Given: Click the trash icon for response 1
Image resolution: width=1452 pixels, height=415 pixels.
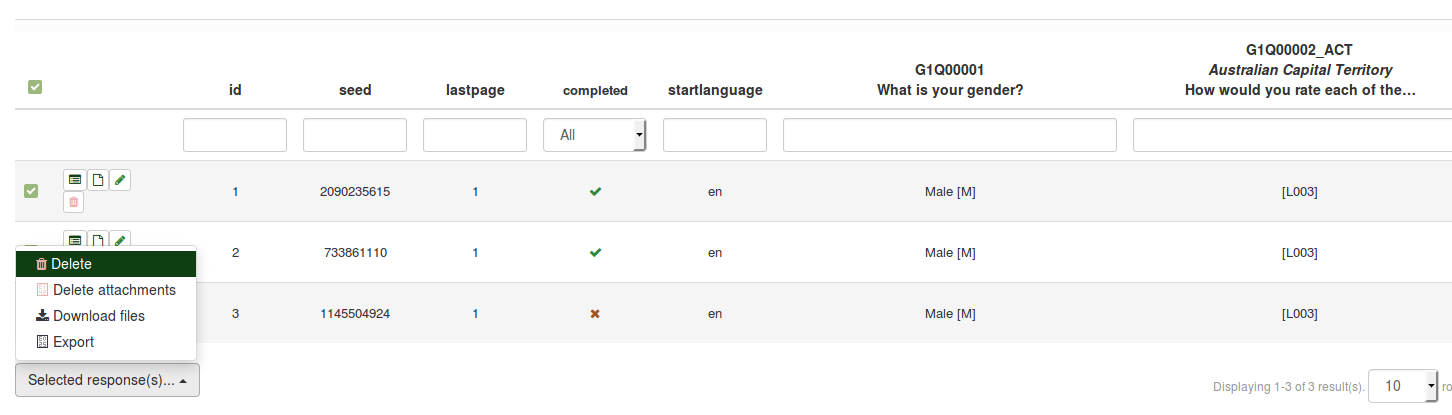Looking at the screenshot, I should tap(74, 203).
